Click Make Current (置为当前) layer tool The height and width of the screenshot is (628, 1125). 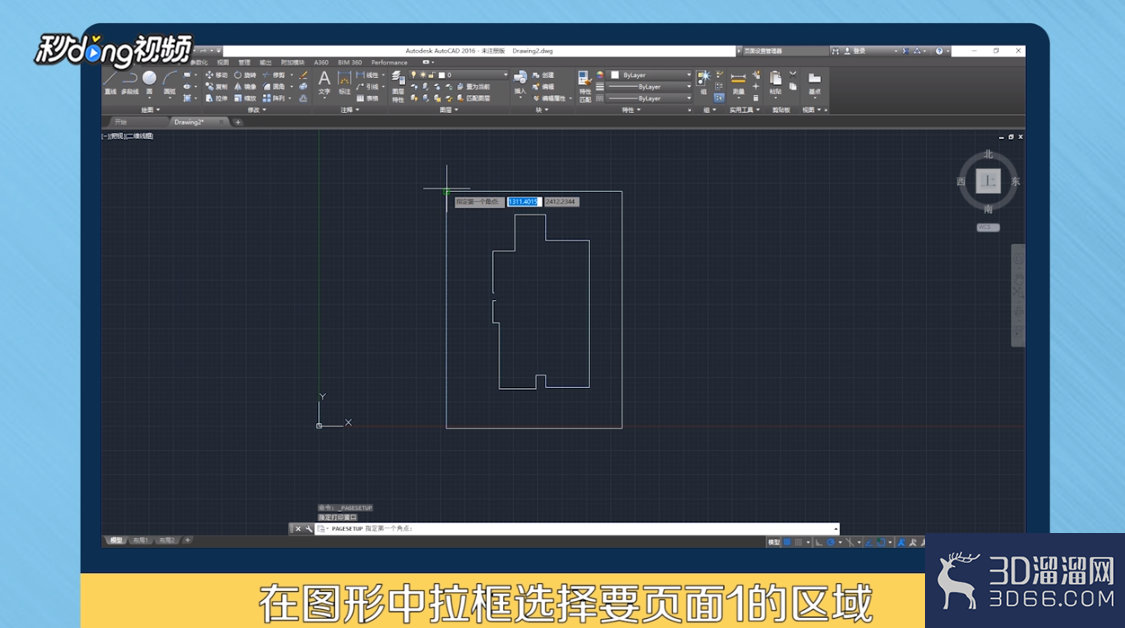pos(474,87)
